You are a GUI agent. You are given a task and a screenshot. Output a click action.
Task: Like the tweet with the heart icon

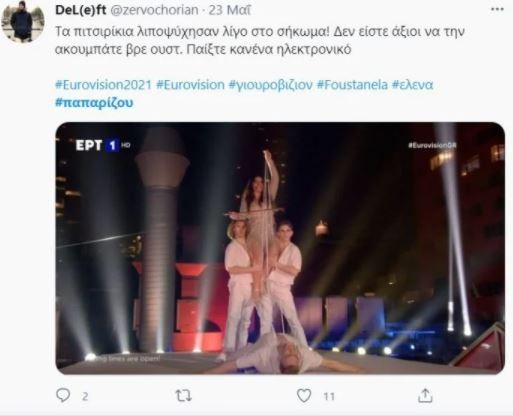(x=304, y=396)
